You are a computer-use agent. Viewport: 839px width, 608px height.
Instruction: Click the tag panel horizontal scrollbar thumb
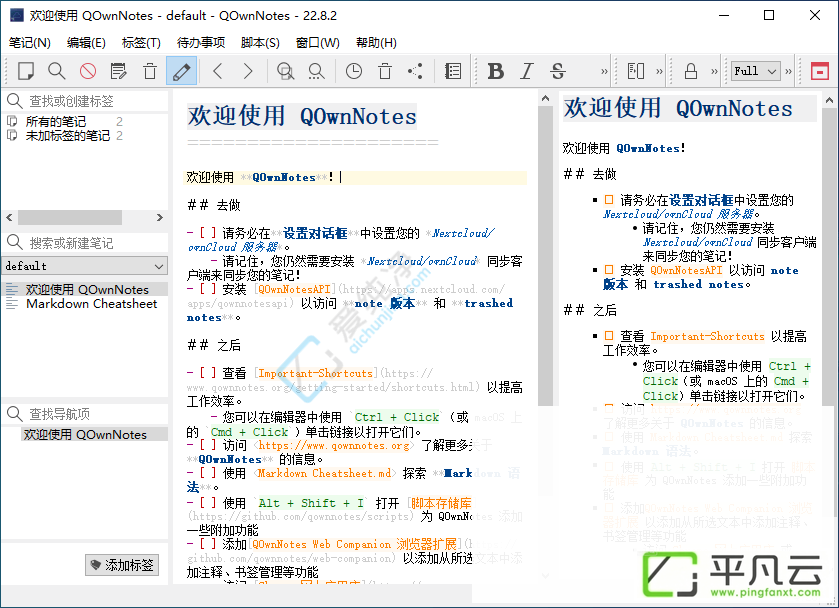tap(70, 217)
